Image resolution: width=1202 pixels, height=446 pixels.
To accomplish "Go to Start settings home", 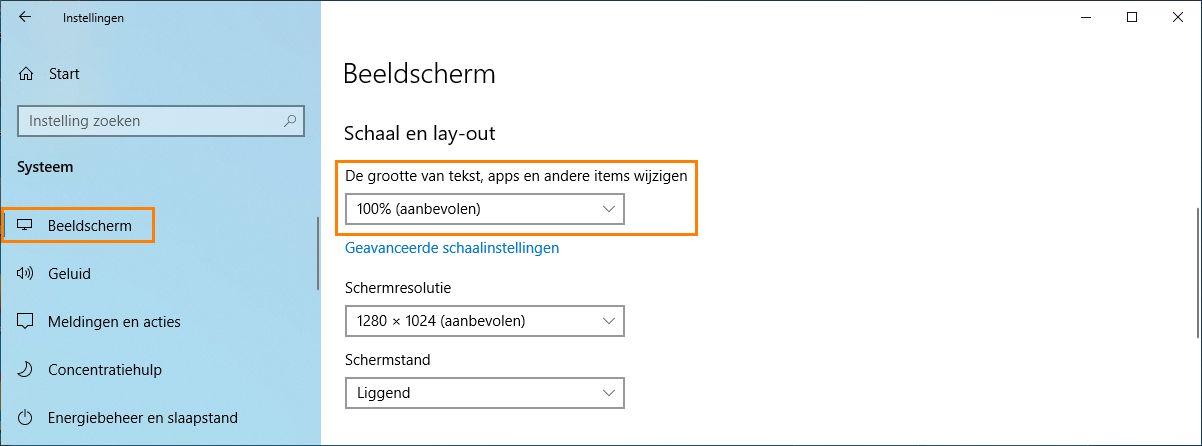I will (x=63, y=74).
